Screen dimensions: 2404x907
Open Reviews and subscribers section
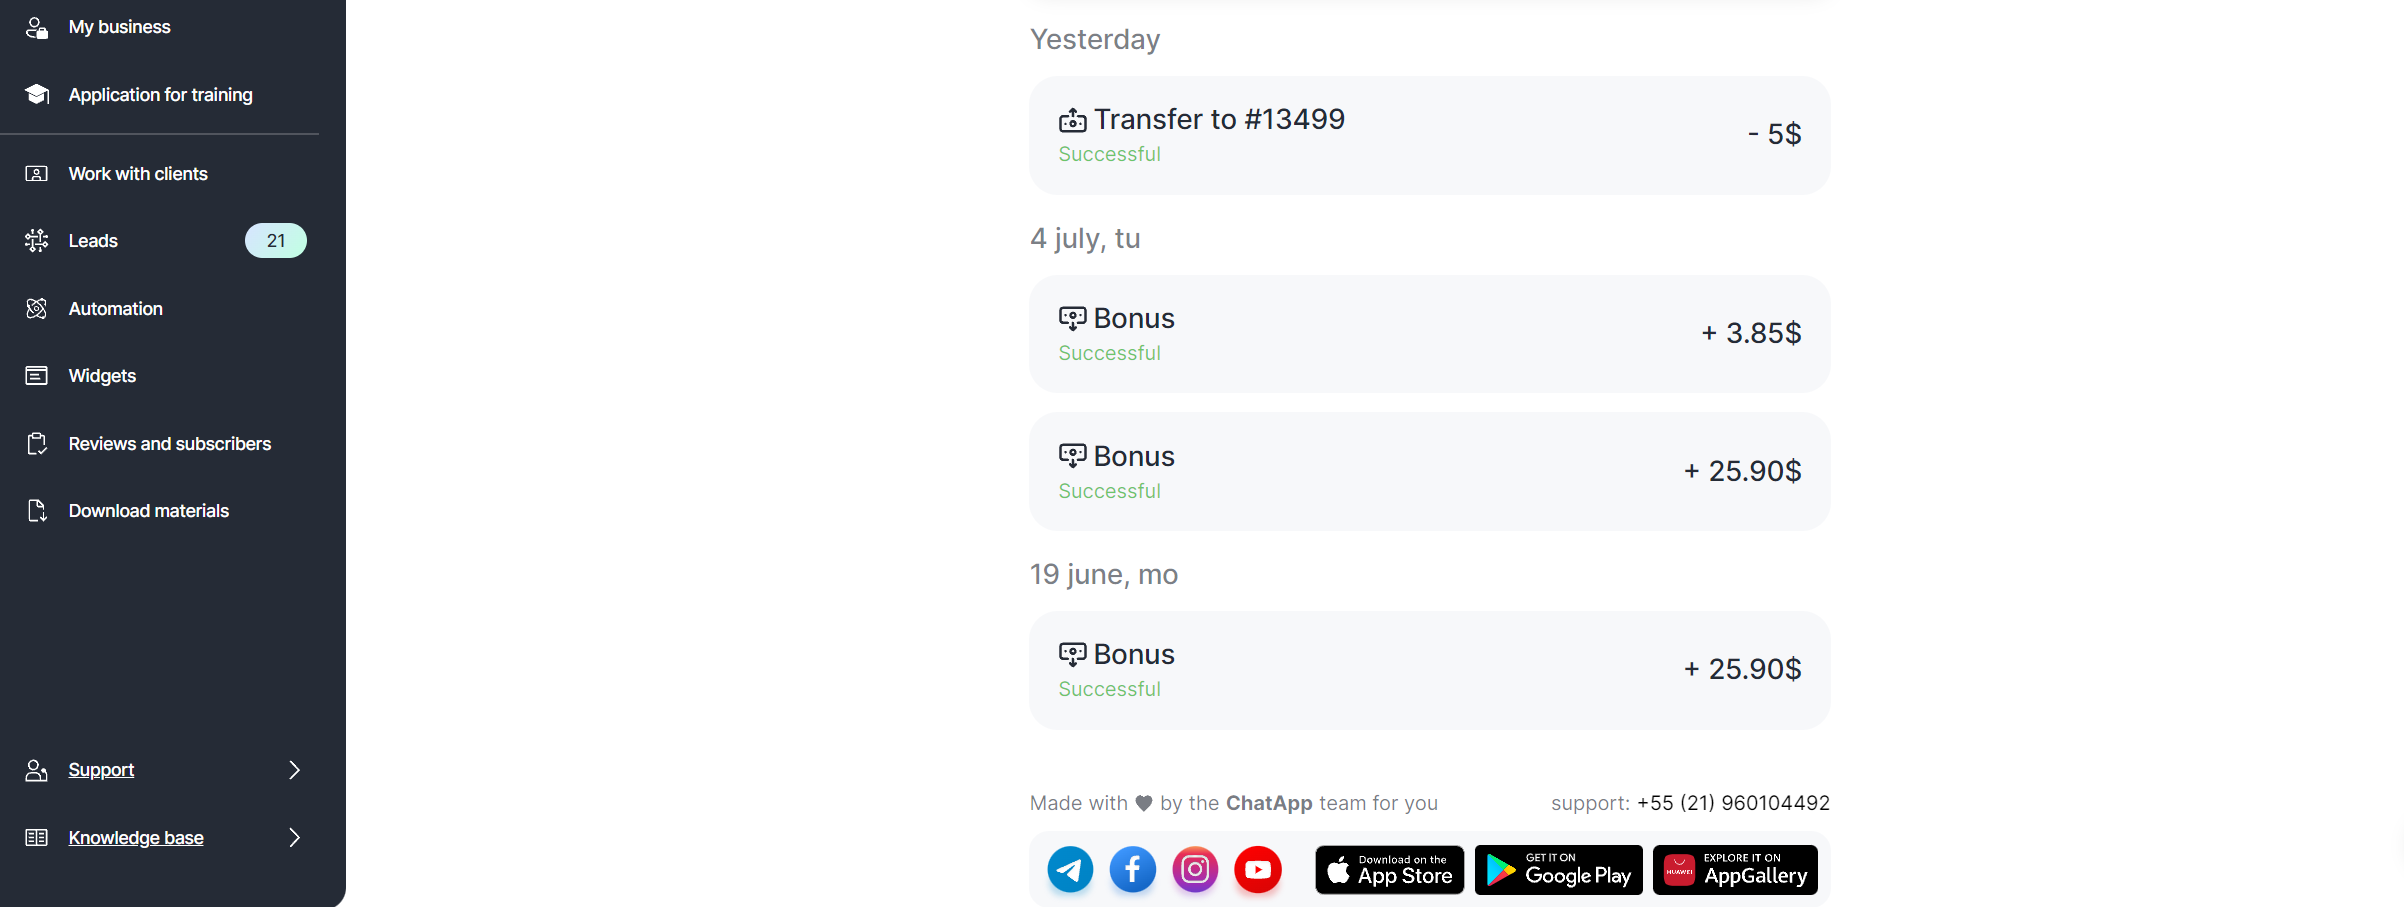coord(169,443)
